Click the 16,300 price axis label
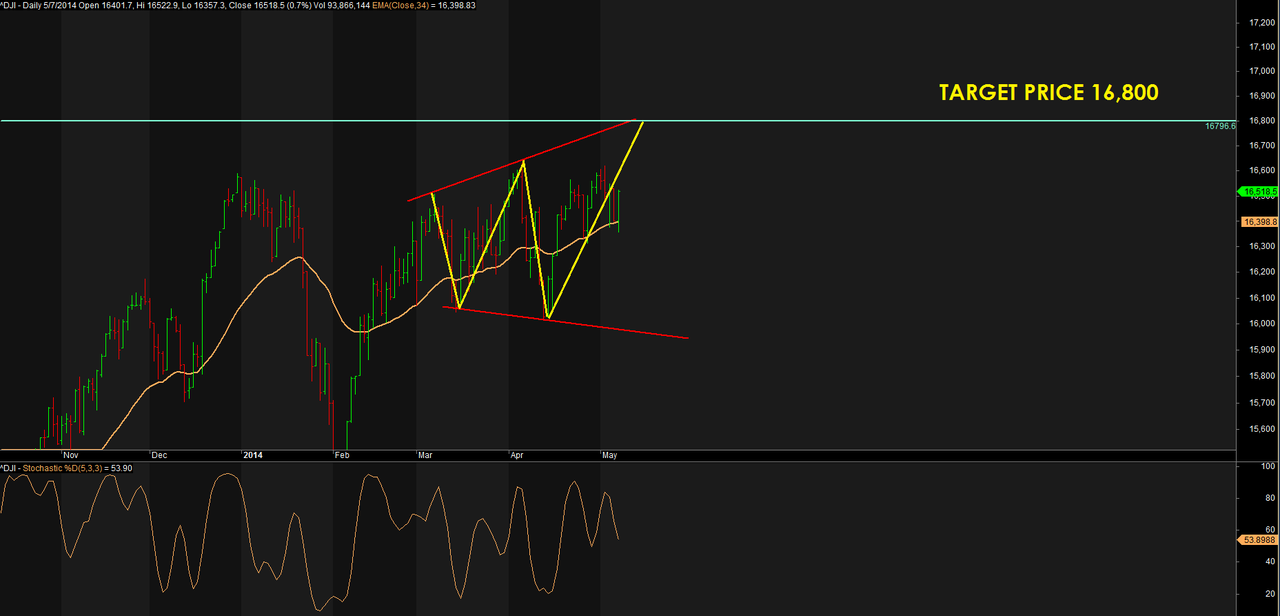Screen dimensions: 1280x616 pyautogui.click(x=1262, y=247)
